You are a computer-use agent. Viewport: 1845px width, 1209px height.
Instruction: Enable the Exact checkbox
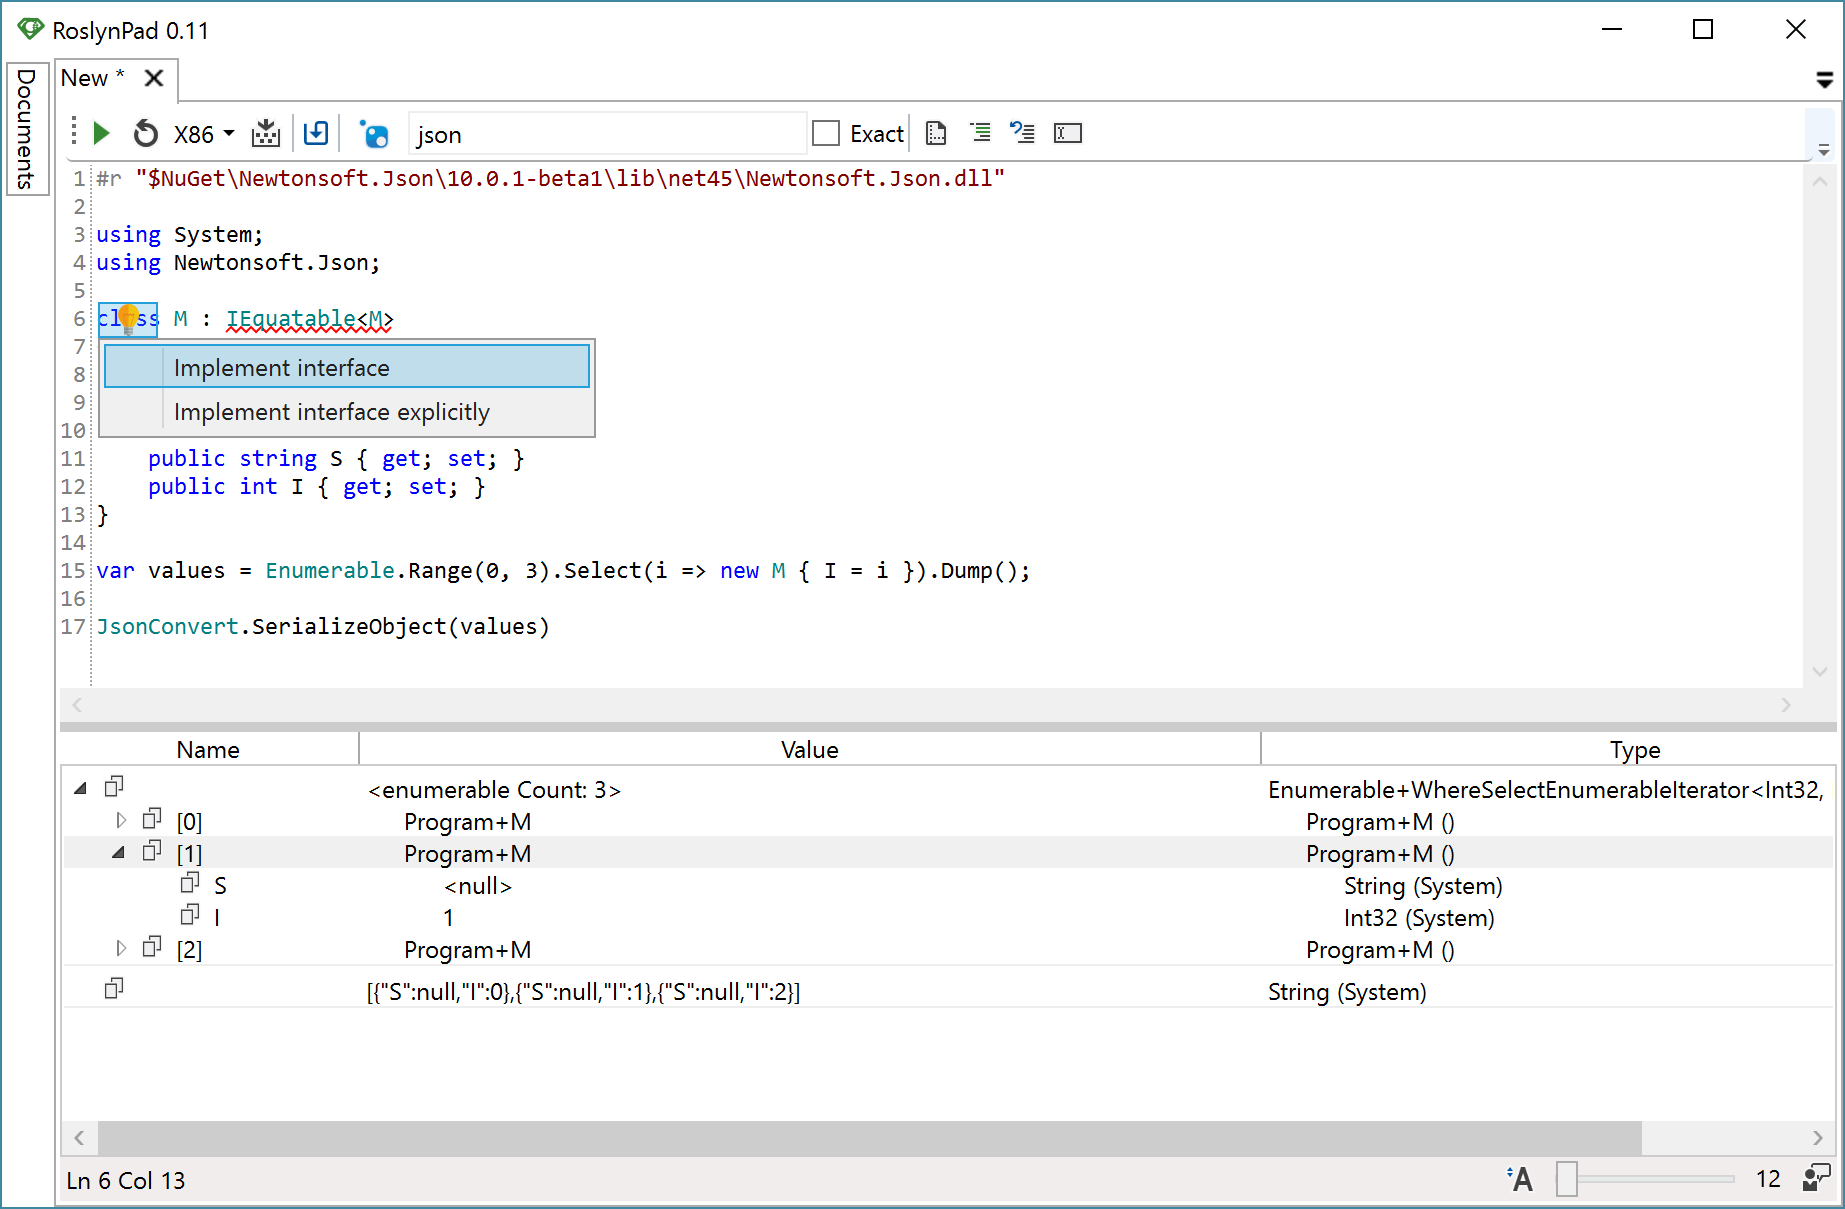[x=826, y=133]
